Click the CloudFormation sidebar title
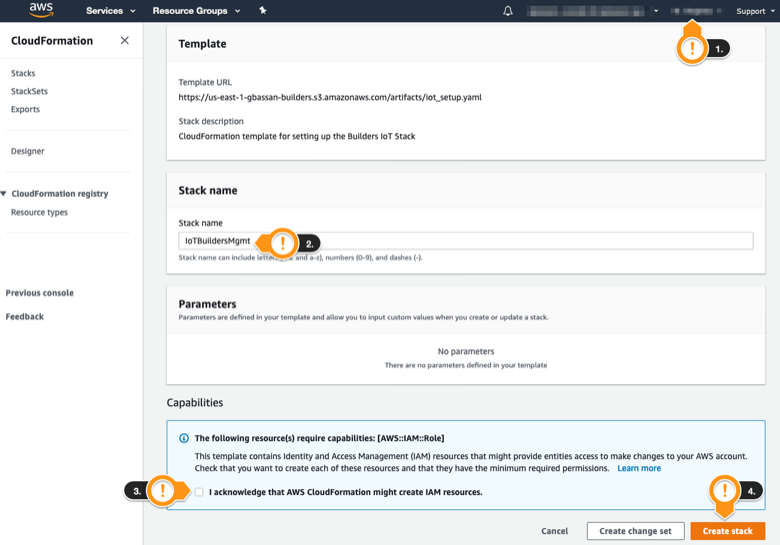This screenshot has height=545, width=780. [52, 41]
